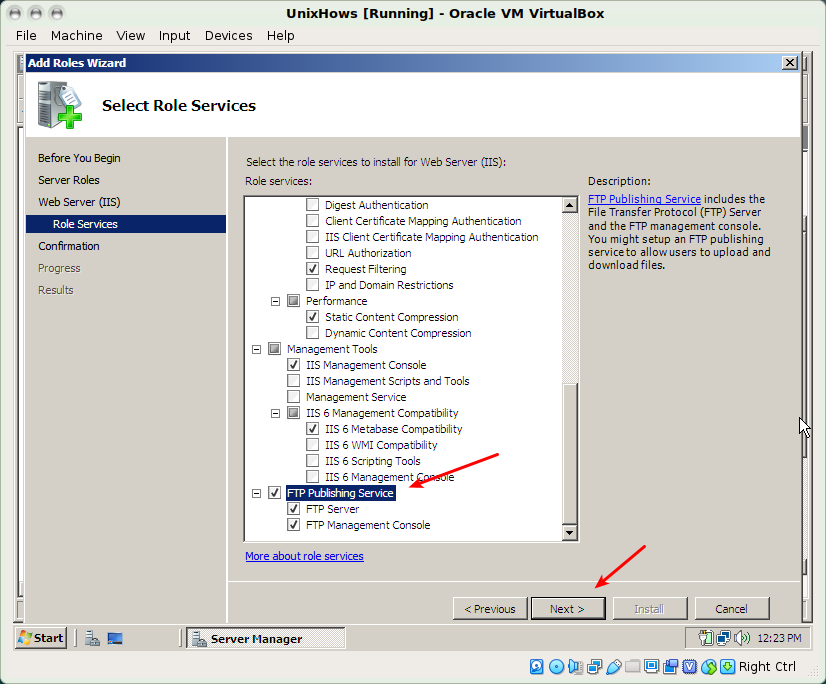Uncheck IIS 6 Metabase Compatibility
The height and width of the screenshot is (684, 826).
click(312, 428)
